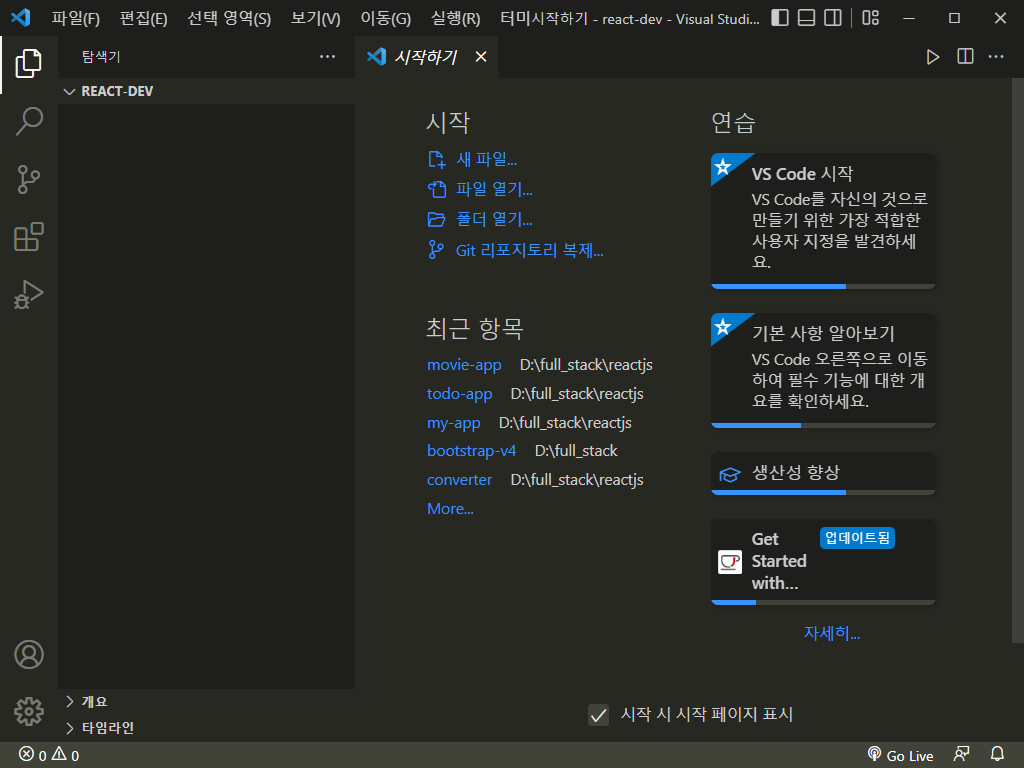Open the Extensions view icon
Screen dimensions: 1024x768
[29, 236]
